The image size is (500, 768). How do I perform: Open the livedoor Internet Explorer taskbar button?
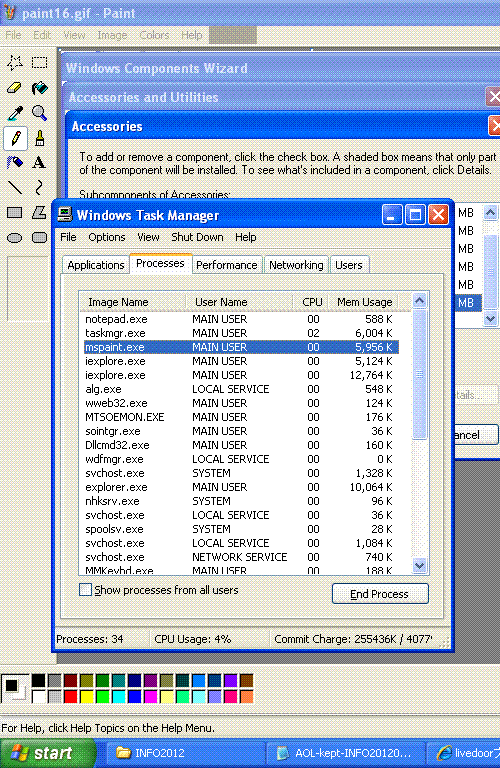tap(464, 753)
